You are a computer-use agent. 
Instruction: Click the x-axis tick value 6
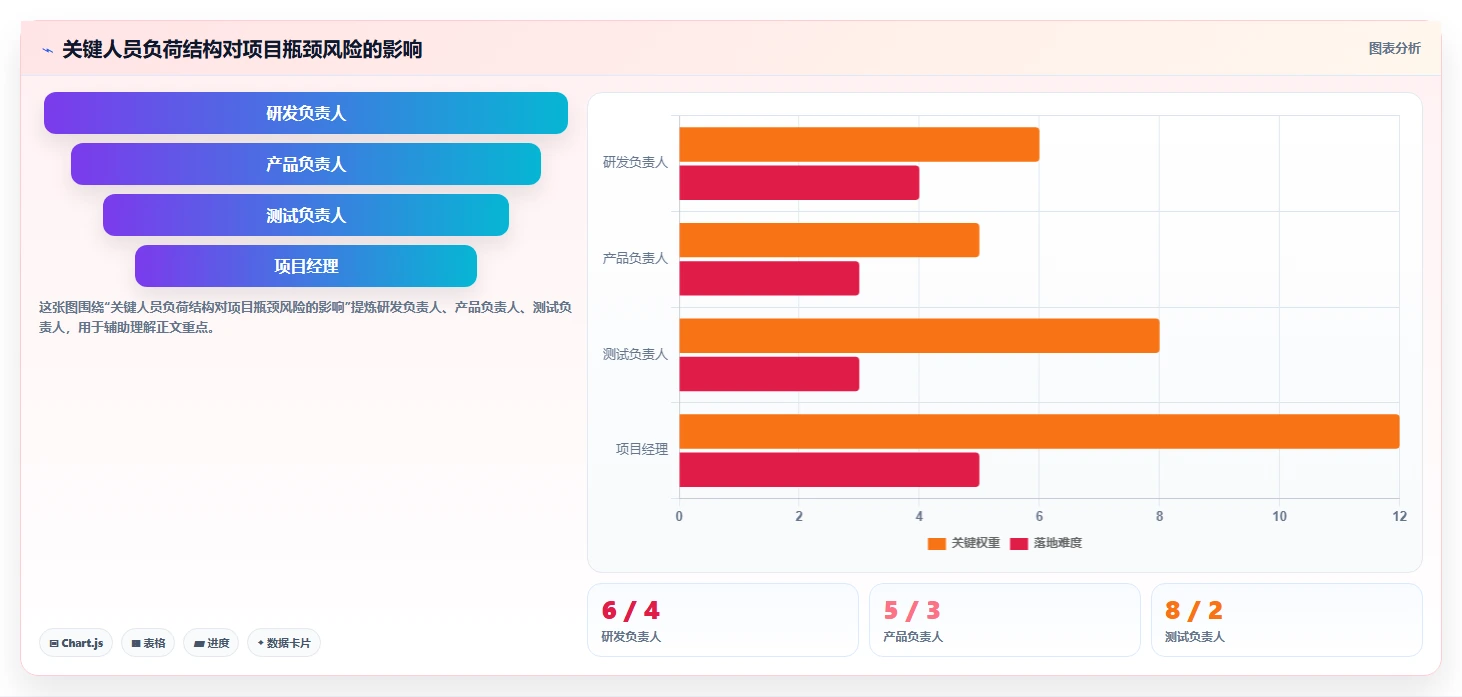click(1039, 516)
